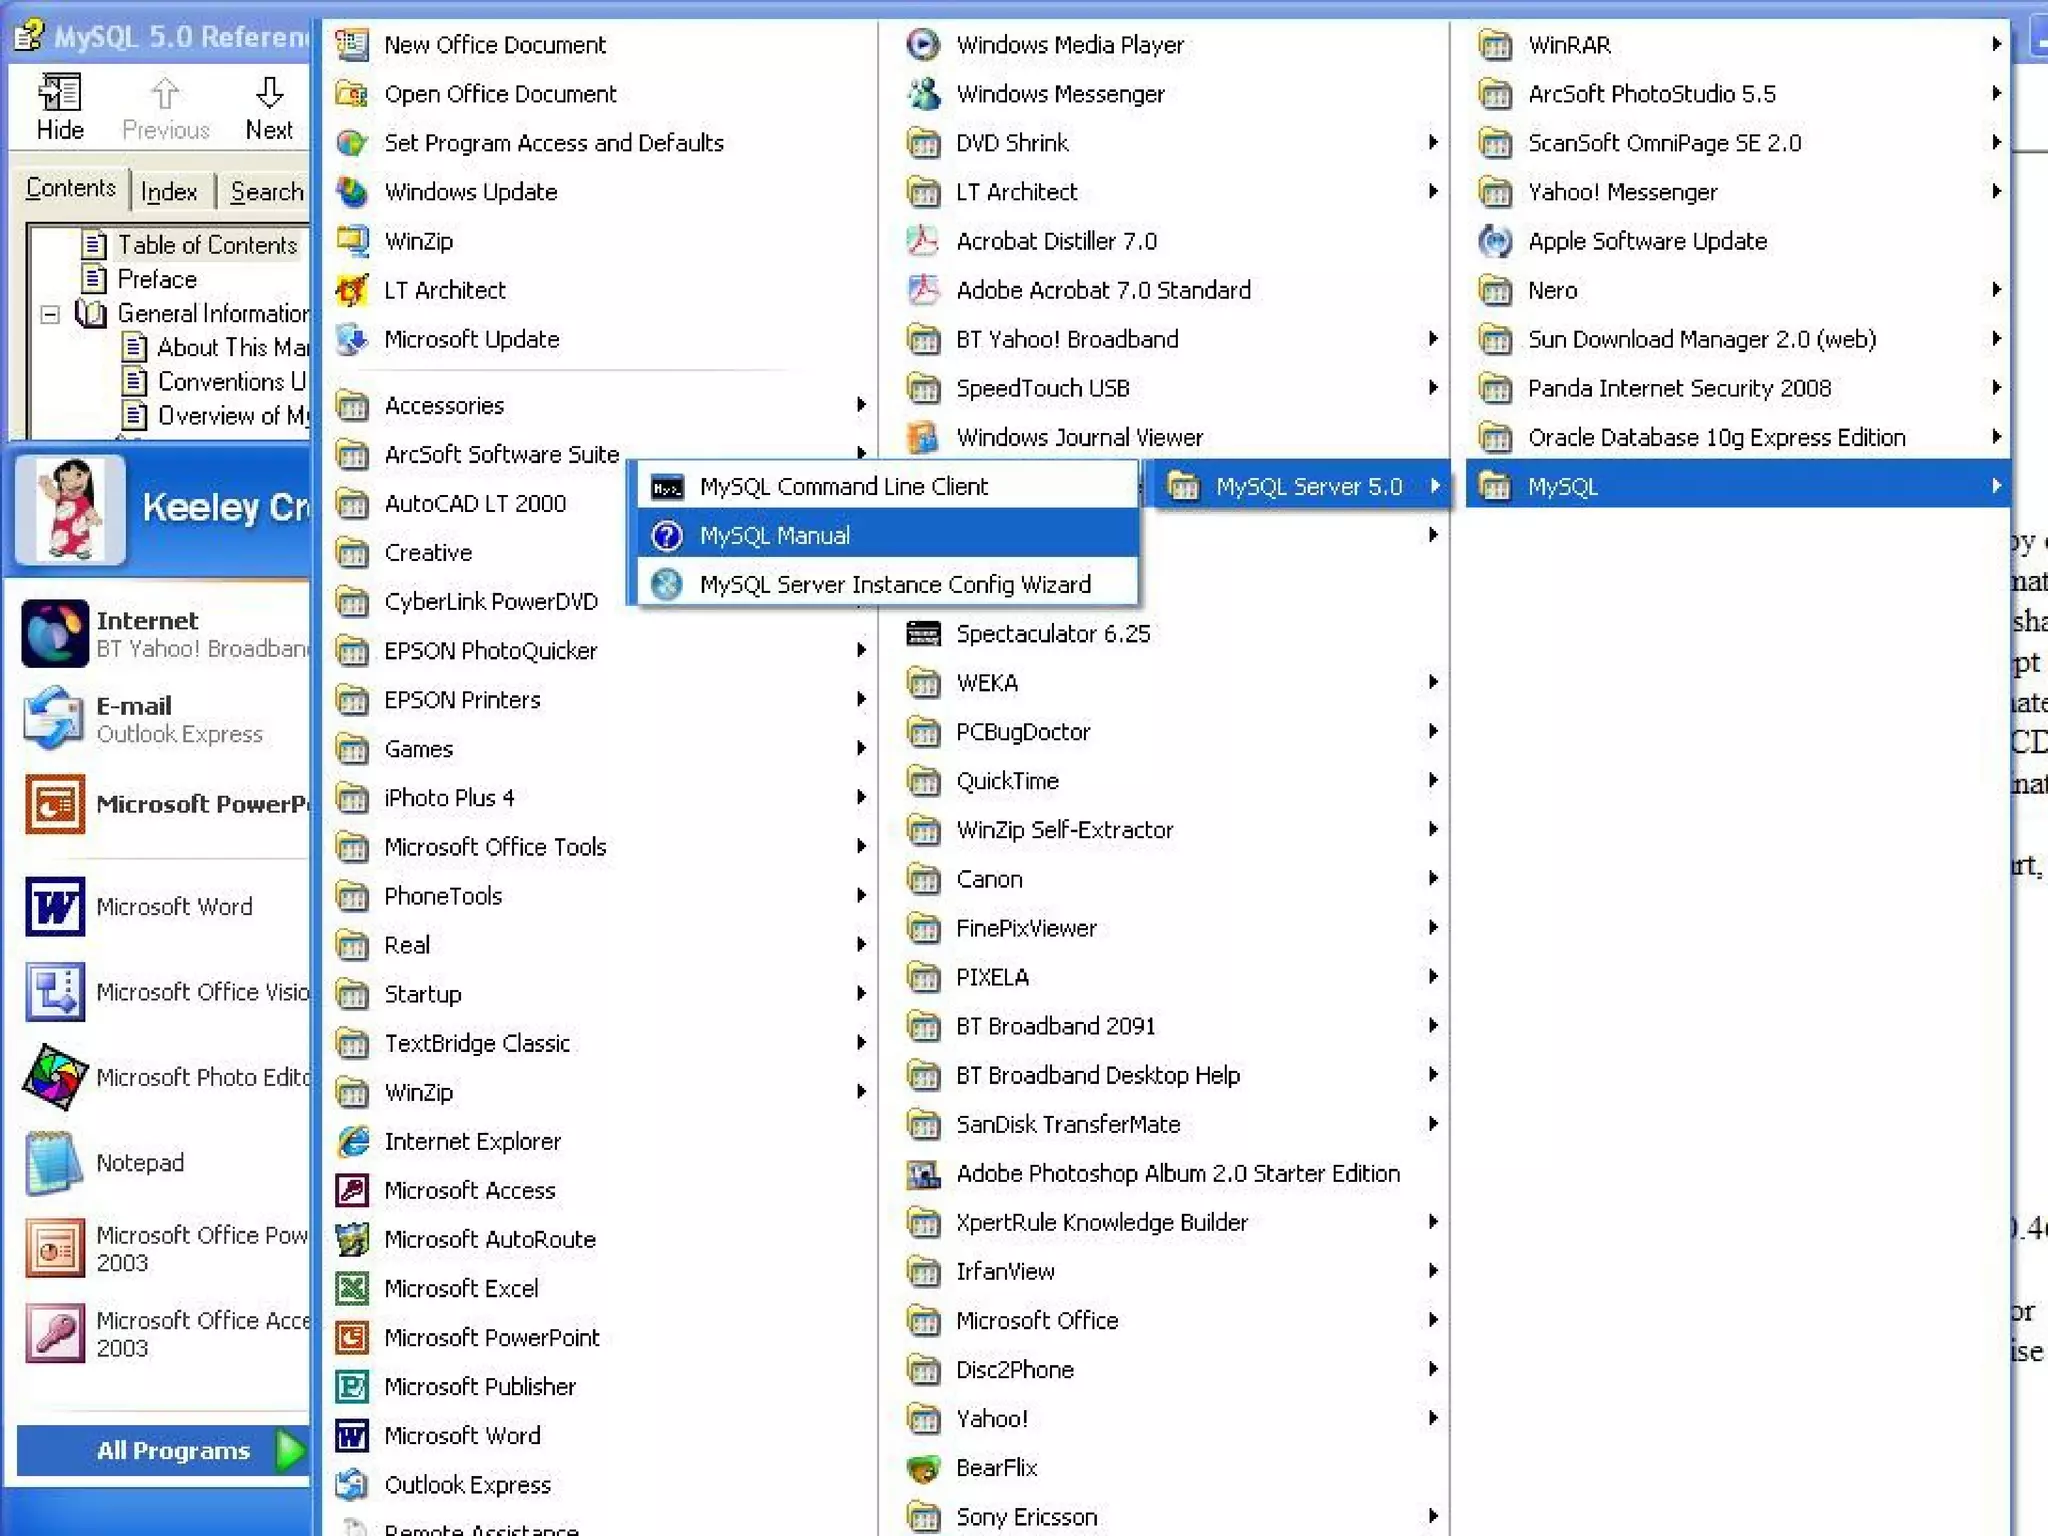Click the Internet Explorer icon in programs
The width and height of the screenshot is (2048, 1536).
coord(352,1142)
